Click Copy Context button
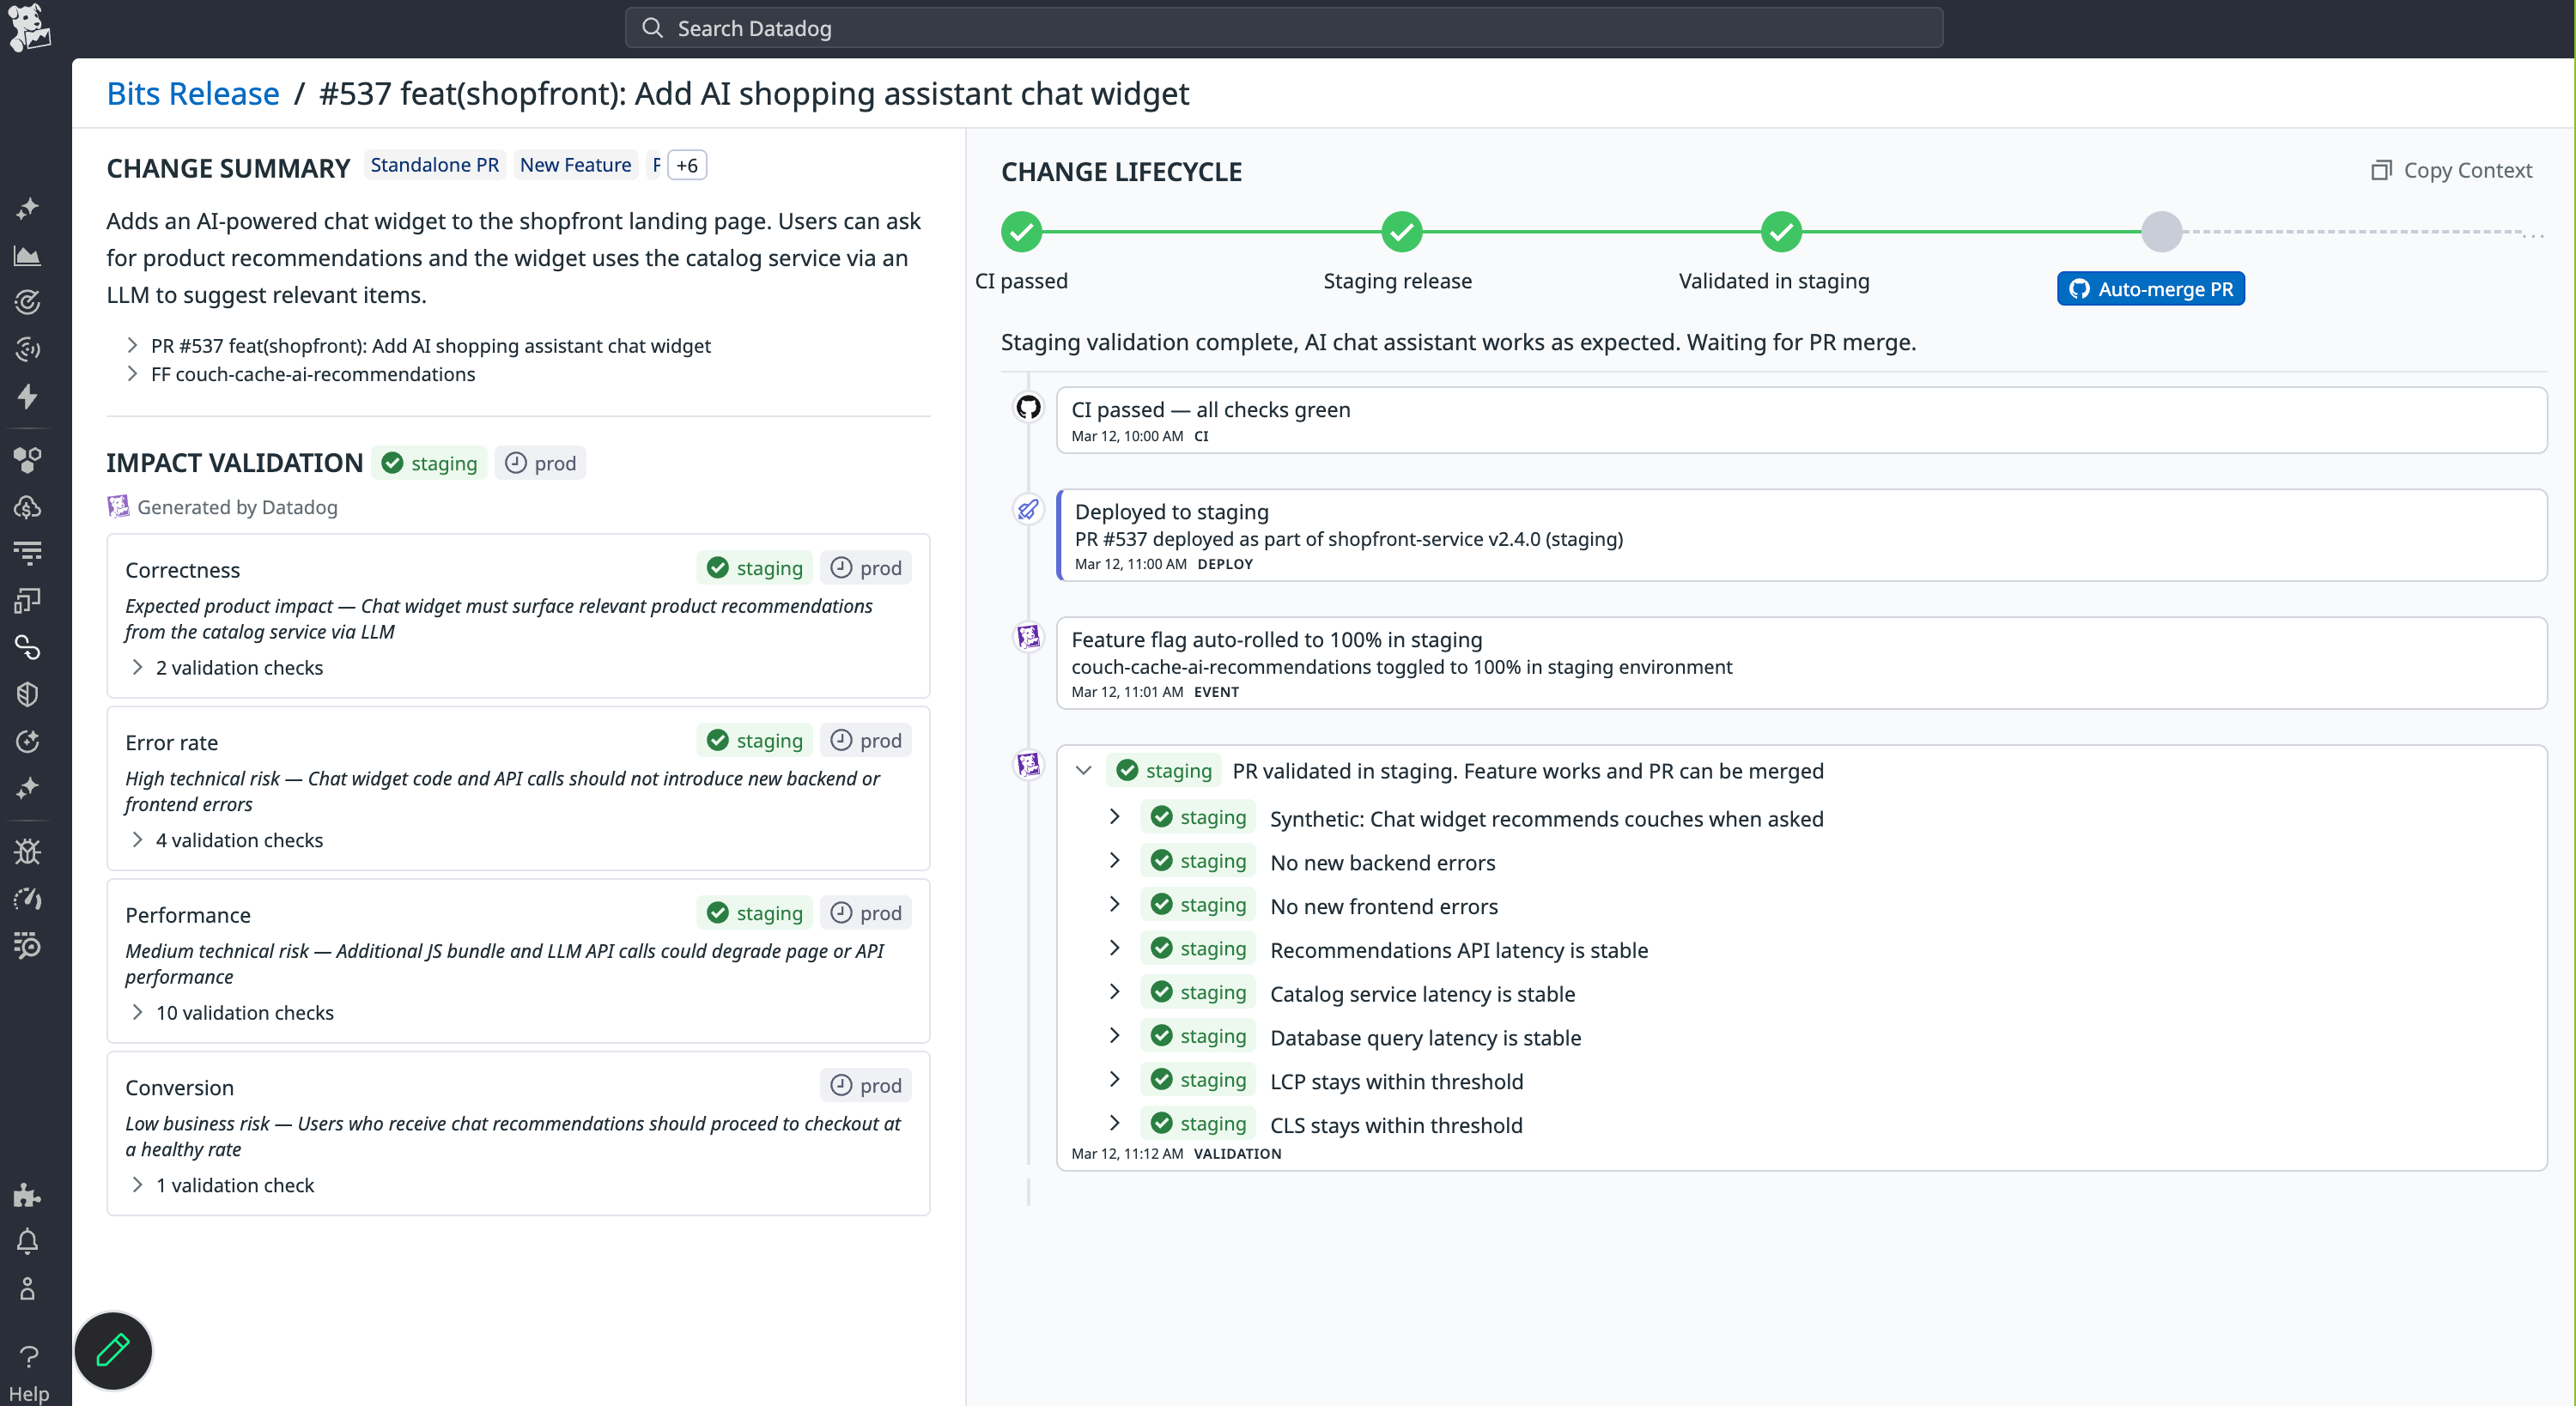 (x=2452, y=170)
